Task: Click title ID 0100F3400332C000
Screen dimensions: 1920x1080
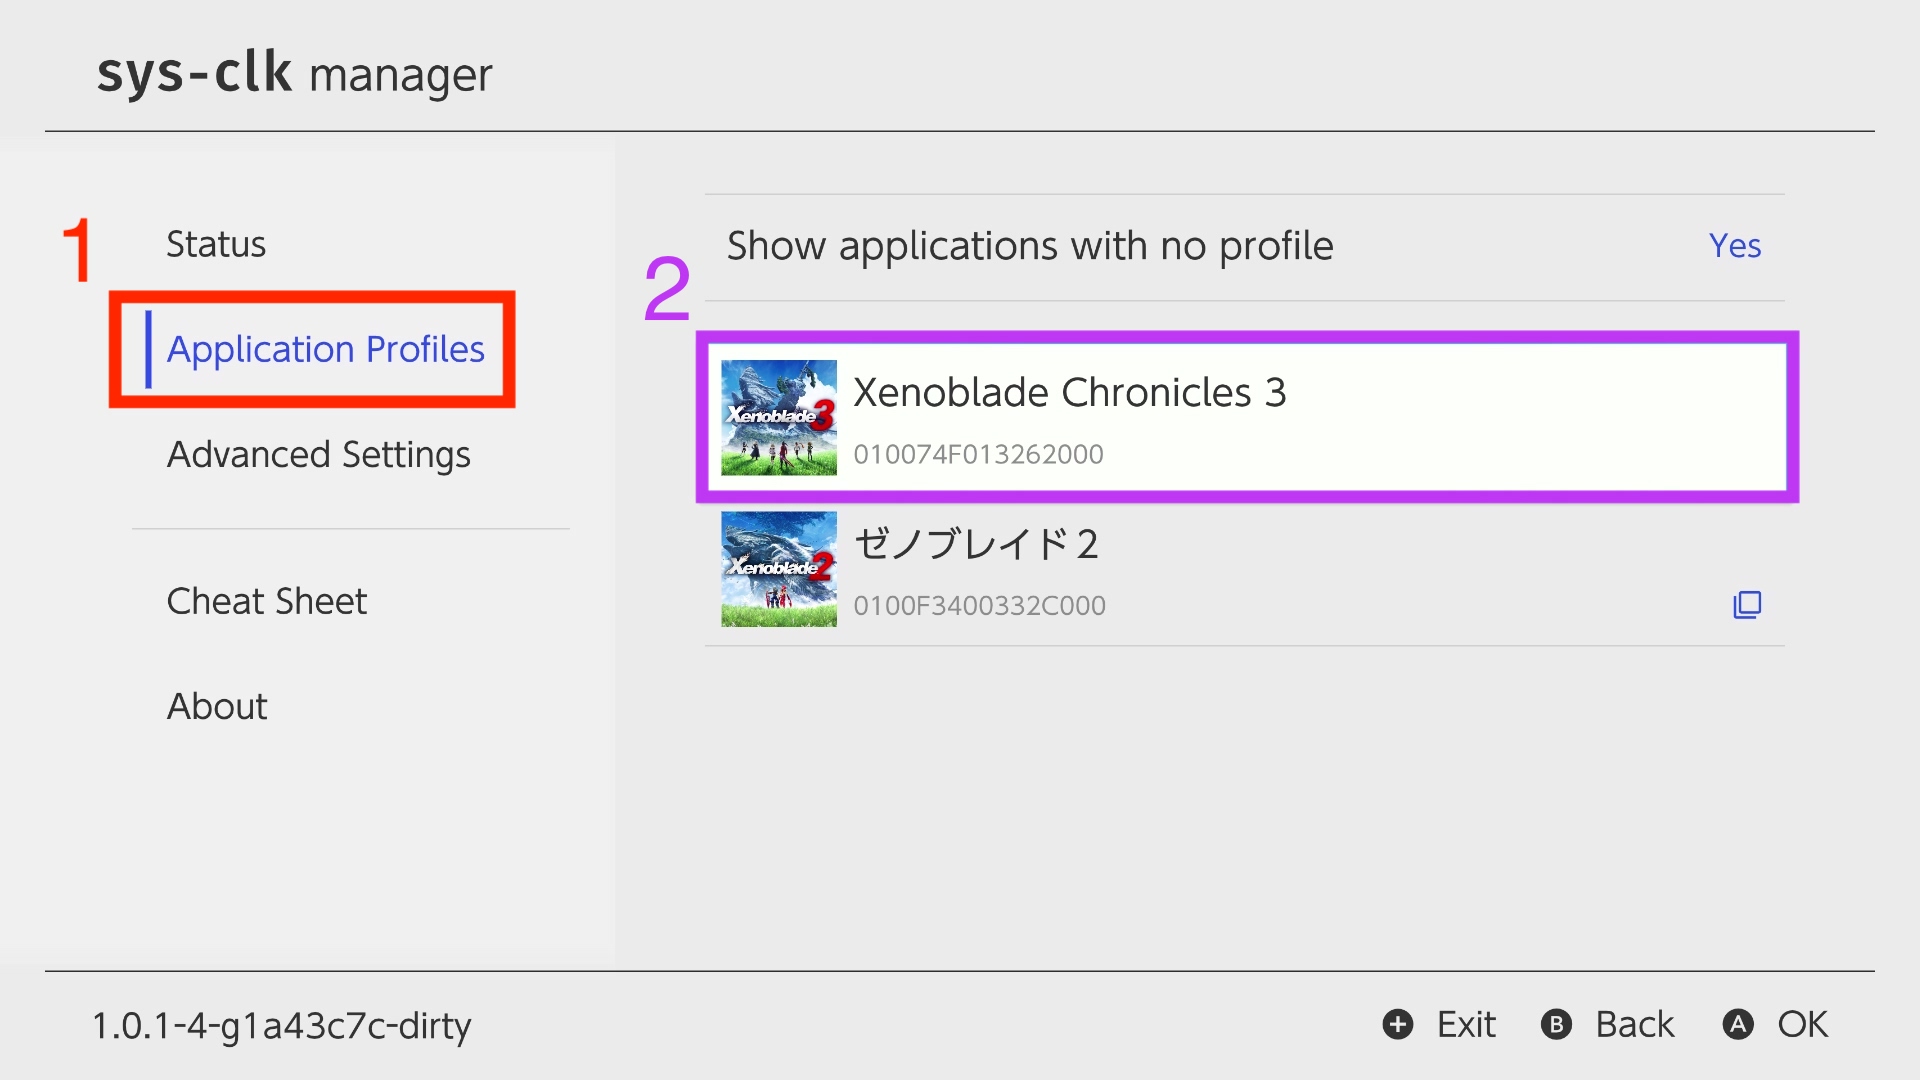Action: [979, 606]
